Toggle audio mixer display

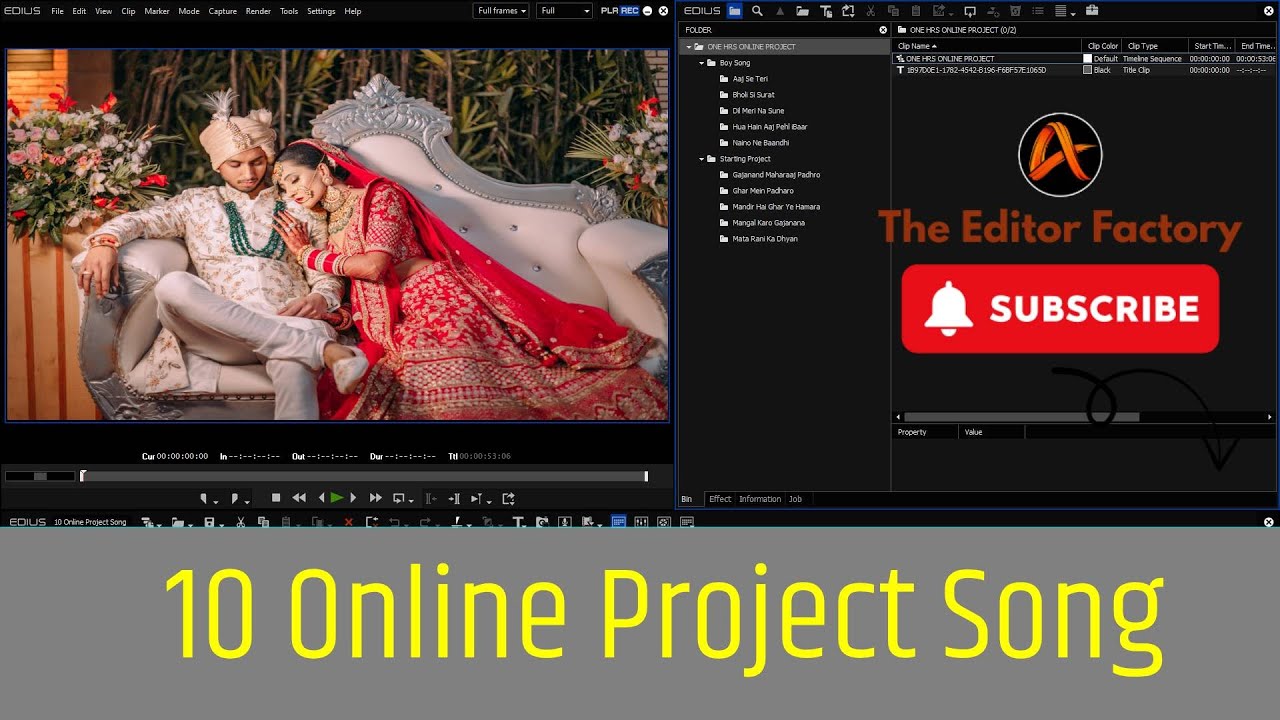[x=640, y=522]
